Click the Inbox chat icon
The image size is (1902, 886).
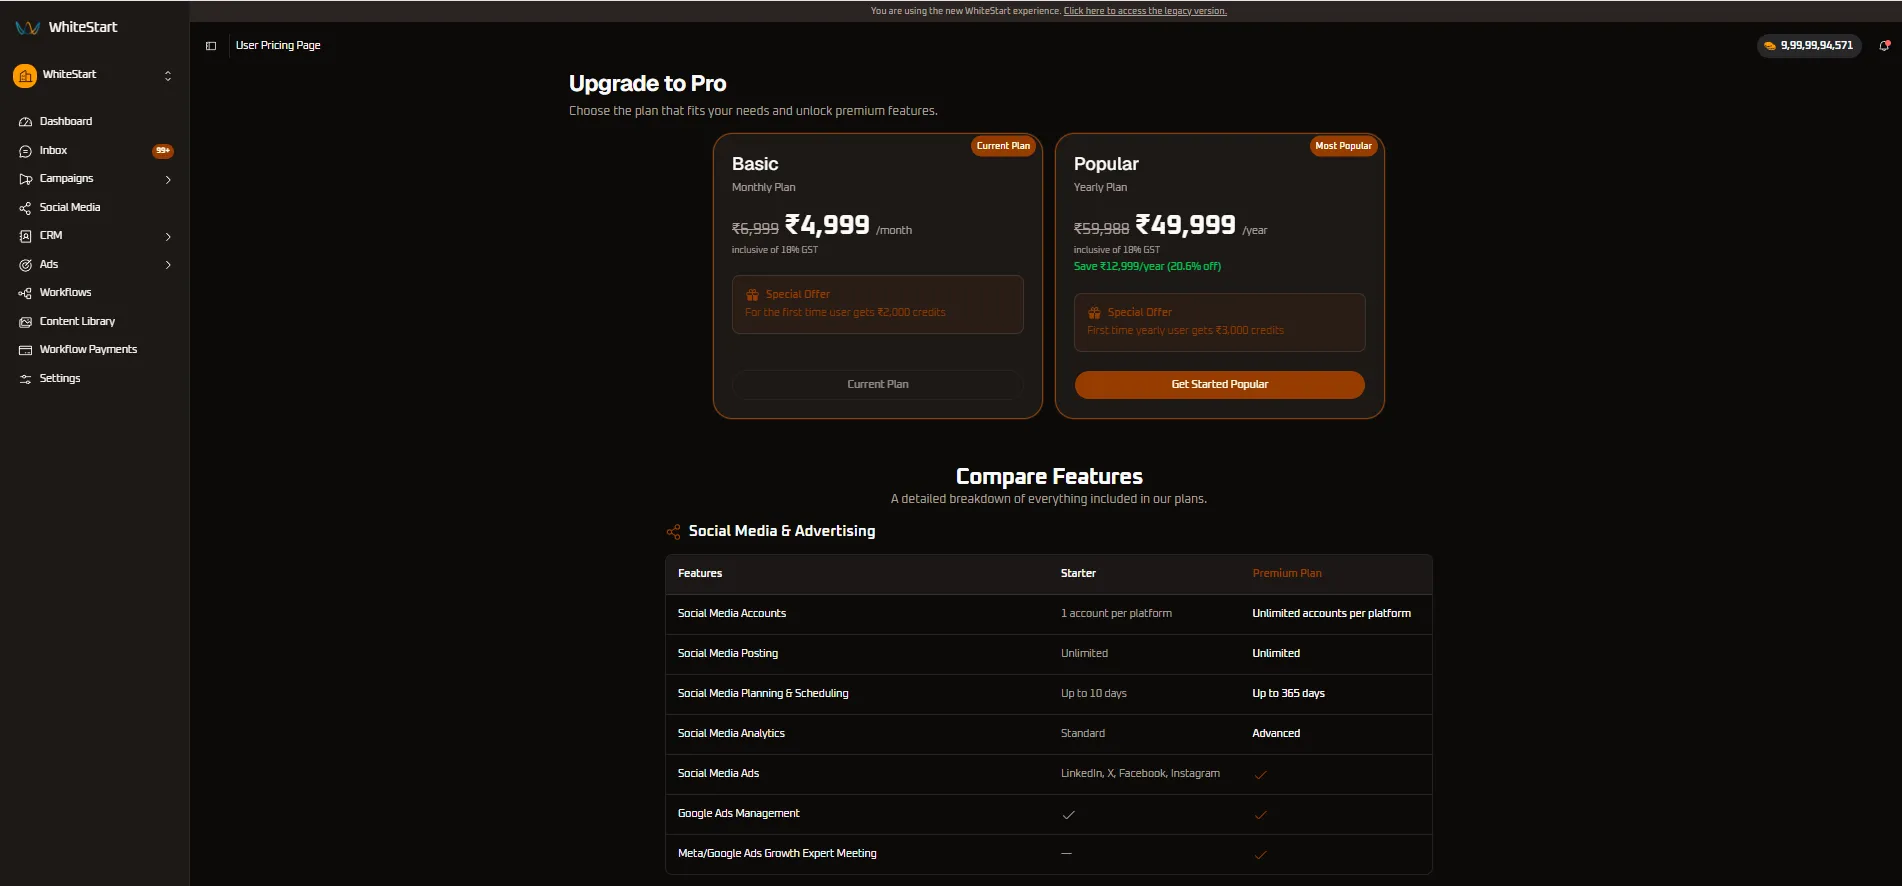click(x=26, y=151)
